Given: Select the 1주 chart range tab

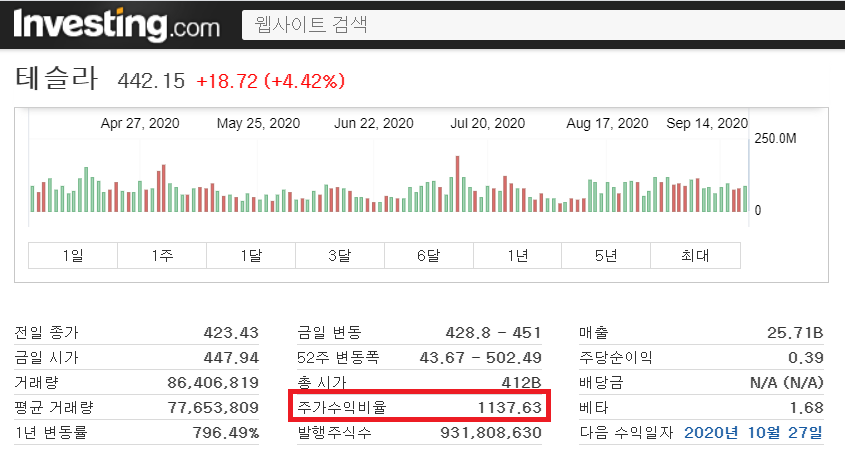Looking at the screenshot, I should [162, 255].
